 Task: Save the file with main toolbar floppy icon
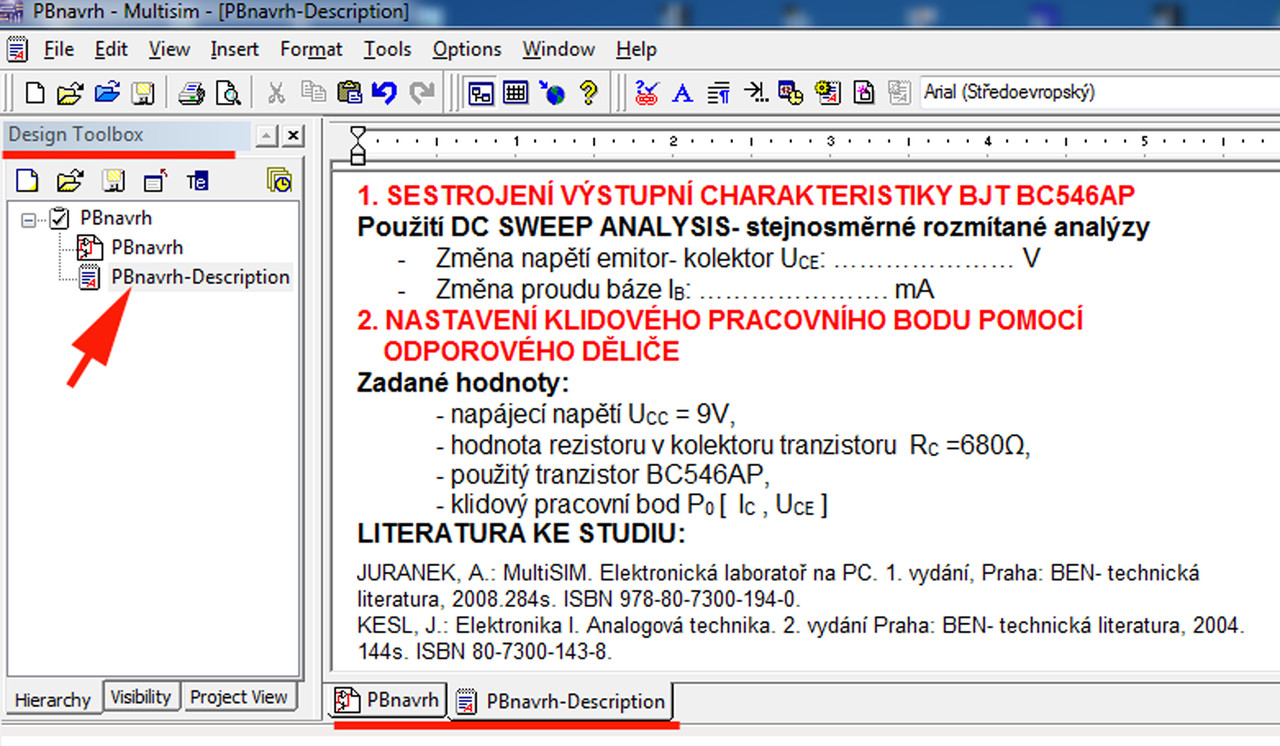[x=143, y=93]
